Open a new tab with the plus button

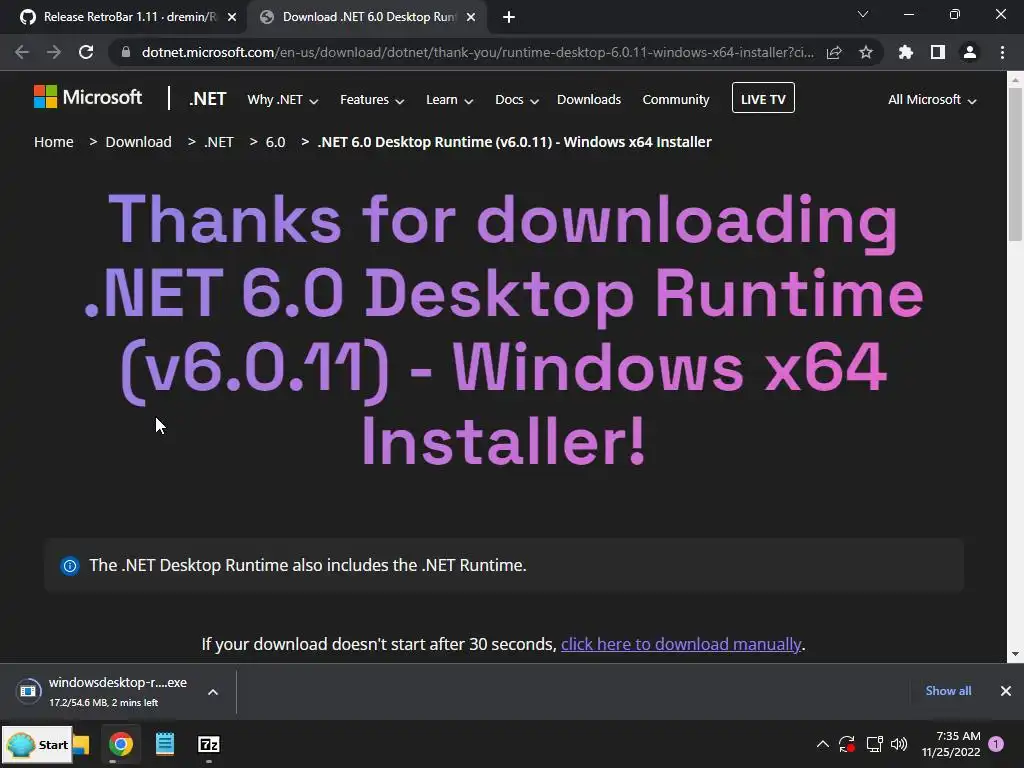pyautogui.click(x=509, y=17)
